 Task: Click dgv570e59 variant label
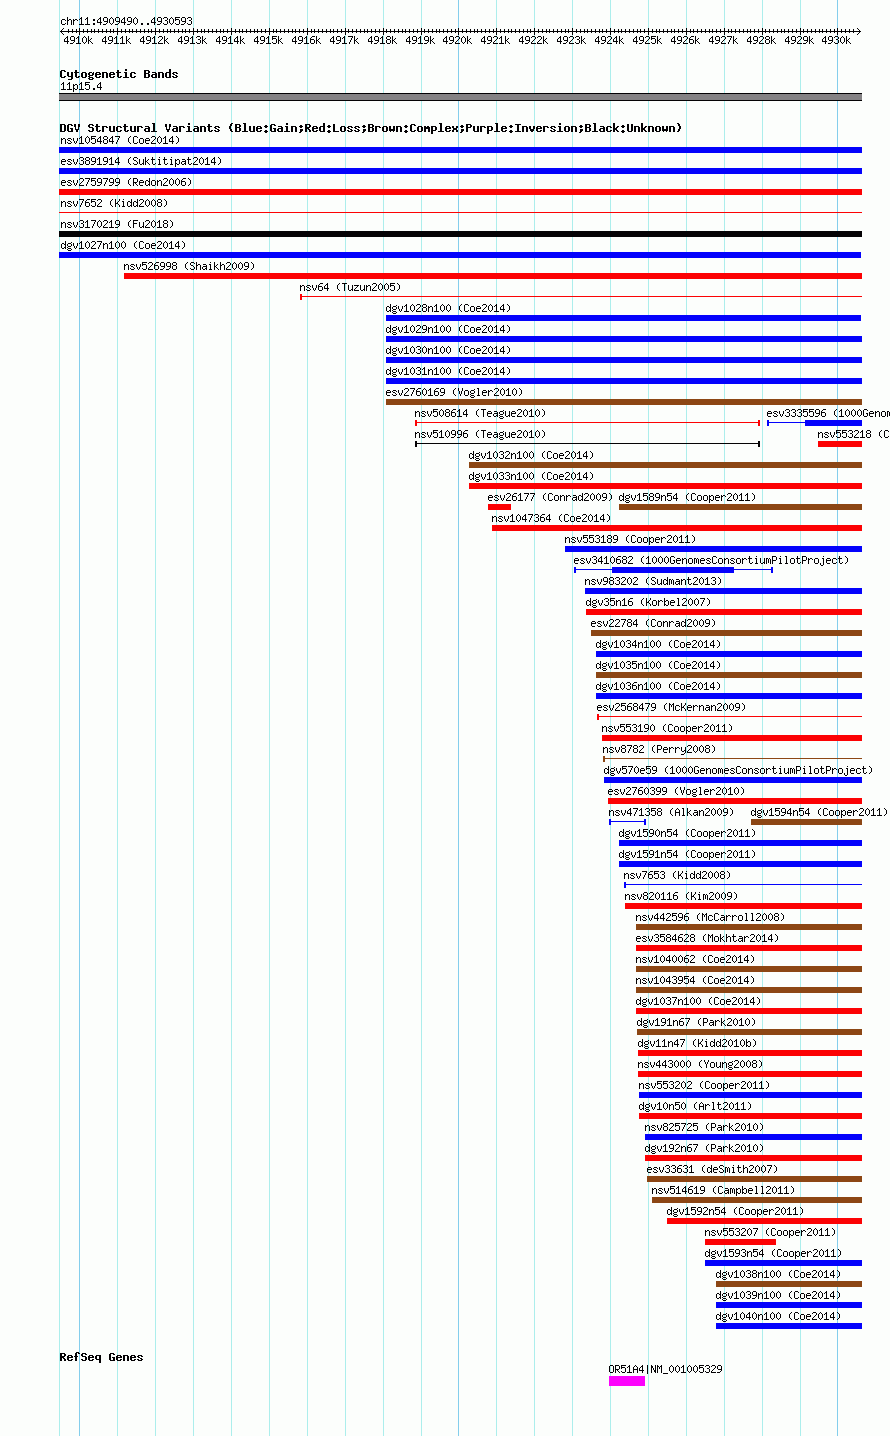738,770
